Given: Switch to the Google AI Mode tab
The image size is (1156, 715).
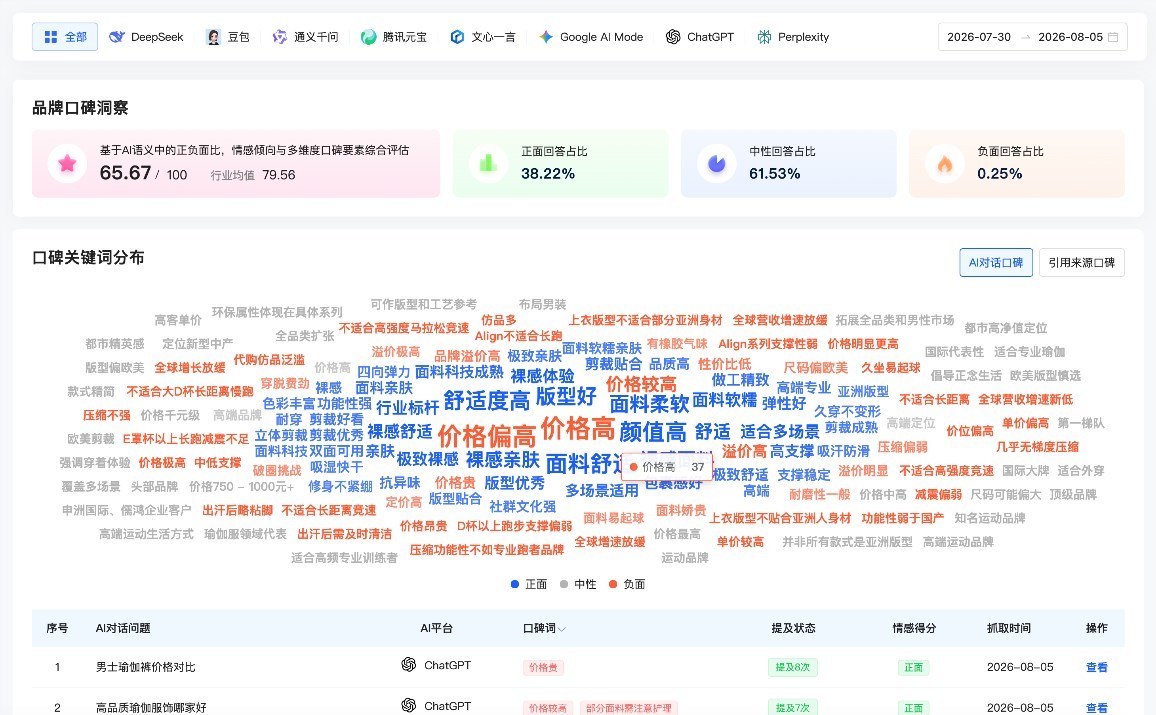Looking at the screenshot, I should click(x=591, y=37).
